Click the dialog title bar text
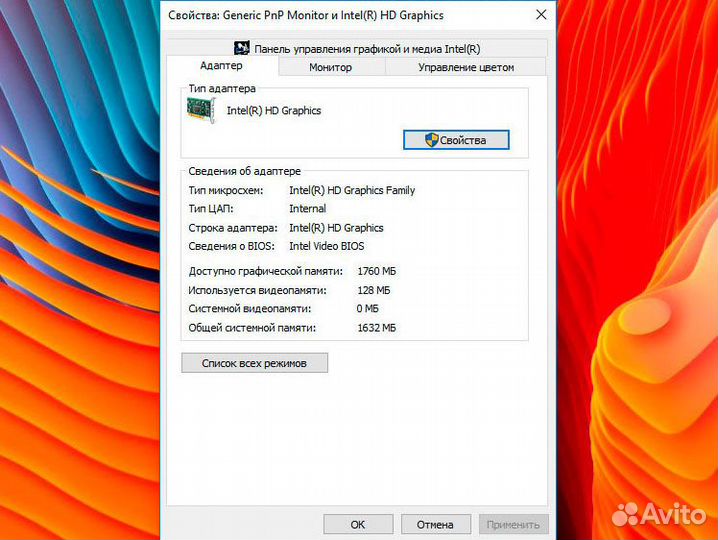This screenshot has height=540, width=718. pyautogui.click(x=306, y=15)
